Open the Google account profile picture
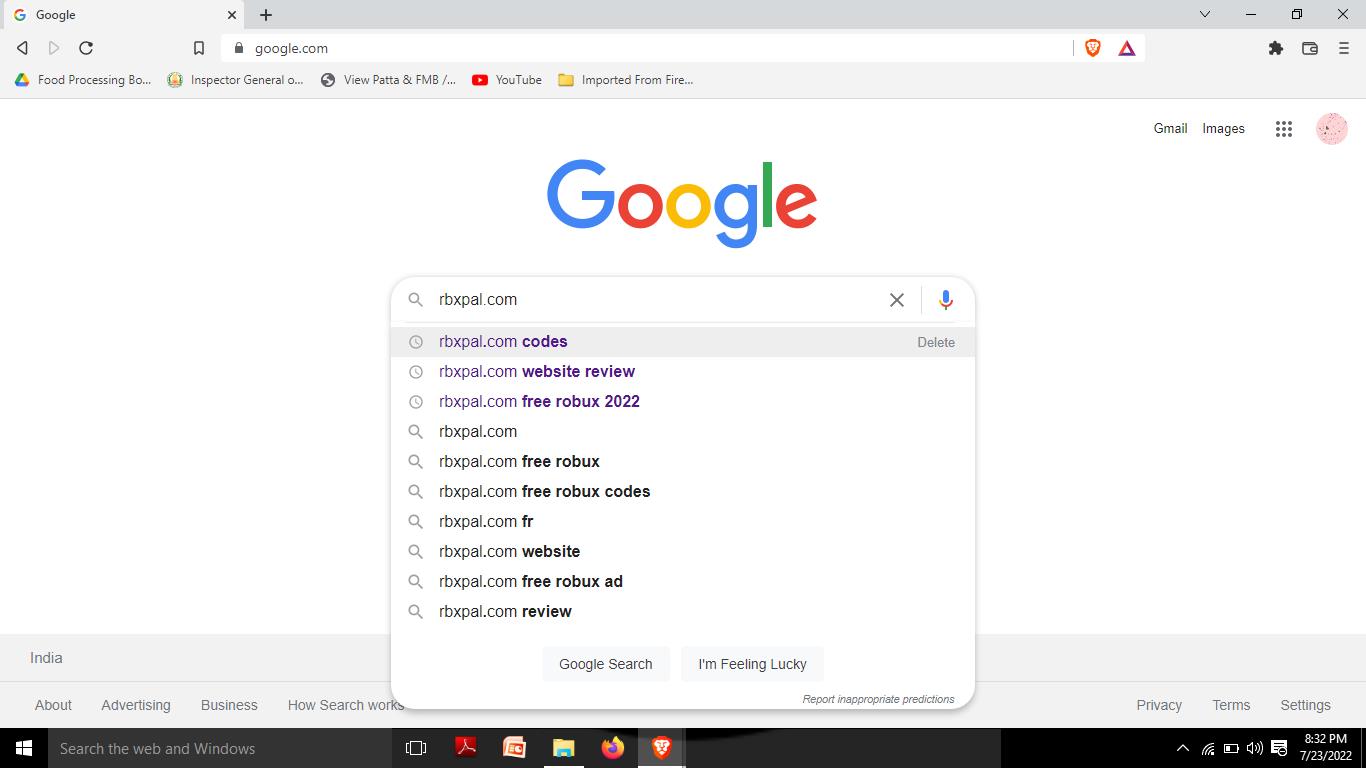1366x768 pixels. coord(1332,128)
